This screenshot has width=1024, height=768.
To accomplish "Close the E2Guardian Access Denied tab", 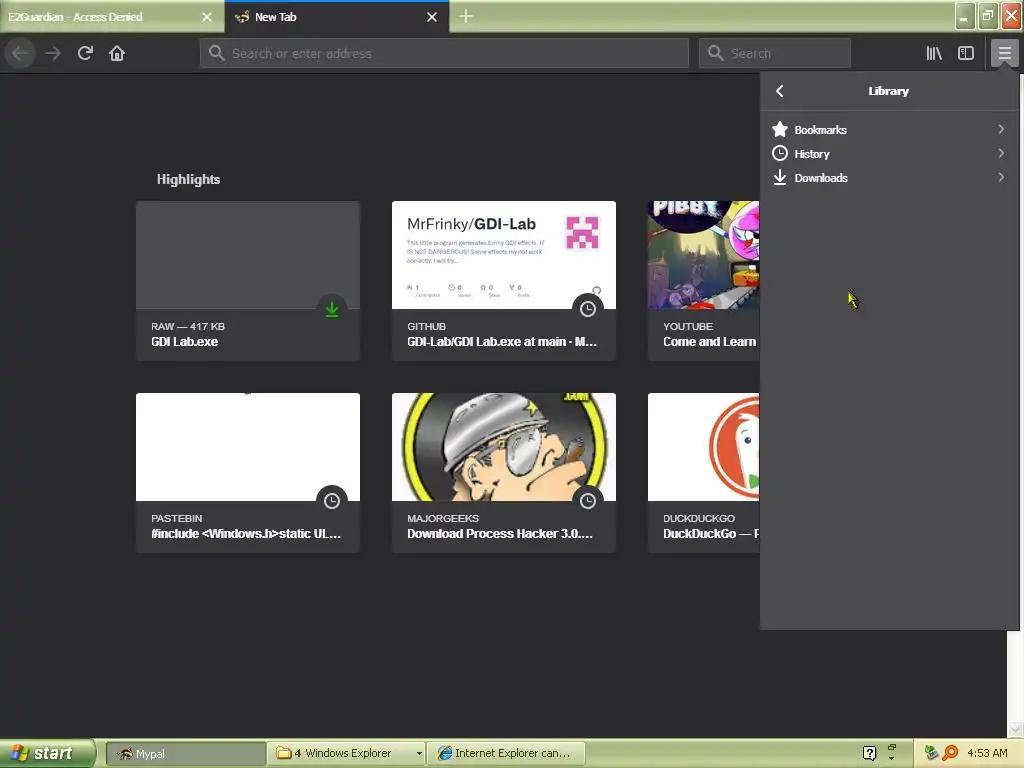I will [x=207, y=17].
